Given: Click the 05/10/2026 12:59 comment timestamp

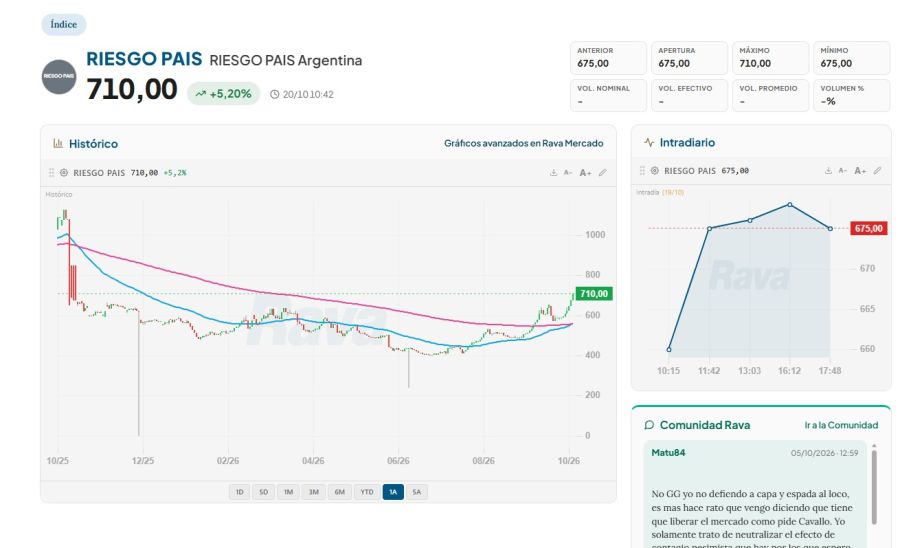Looking at the screenshot, I should click(x=824, y=453).
